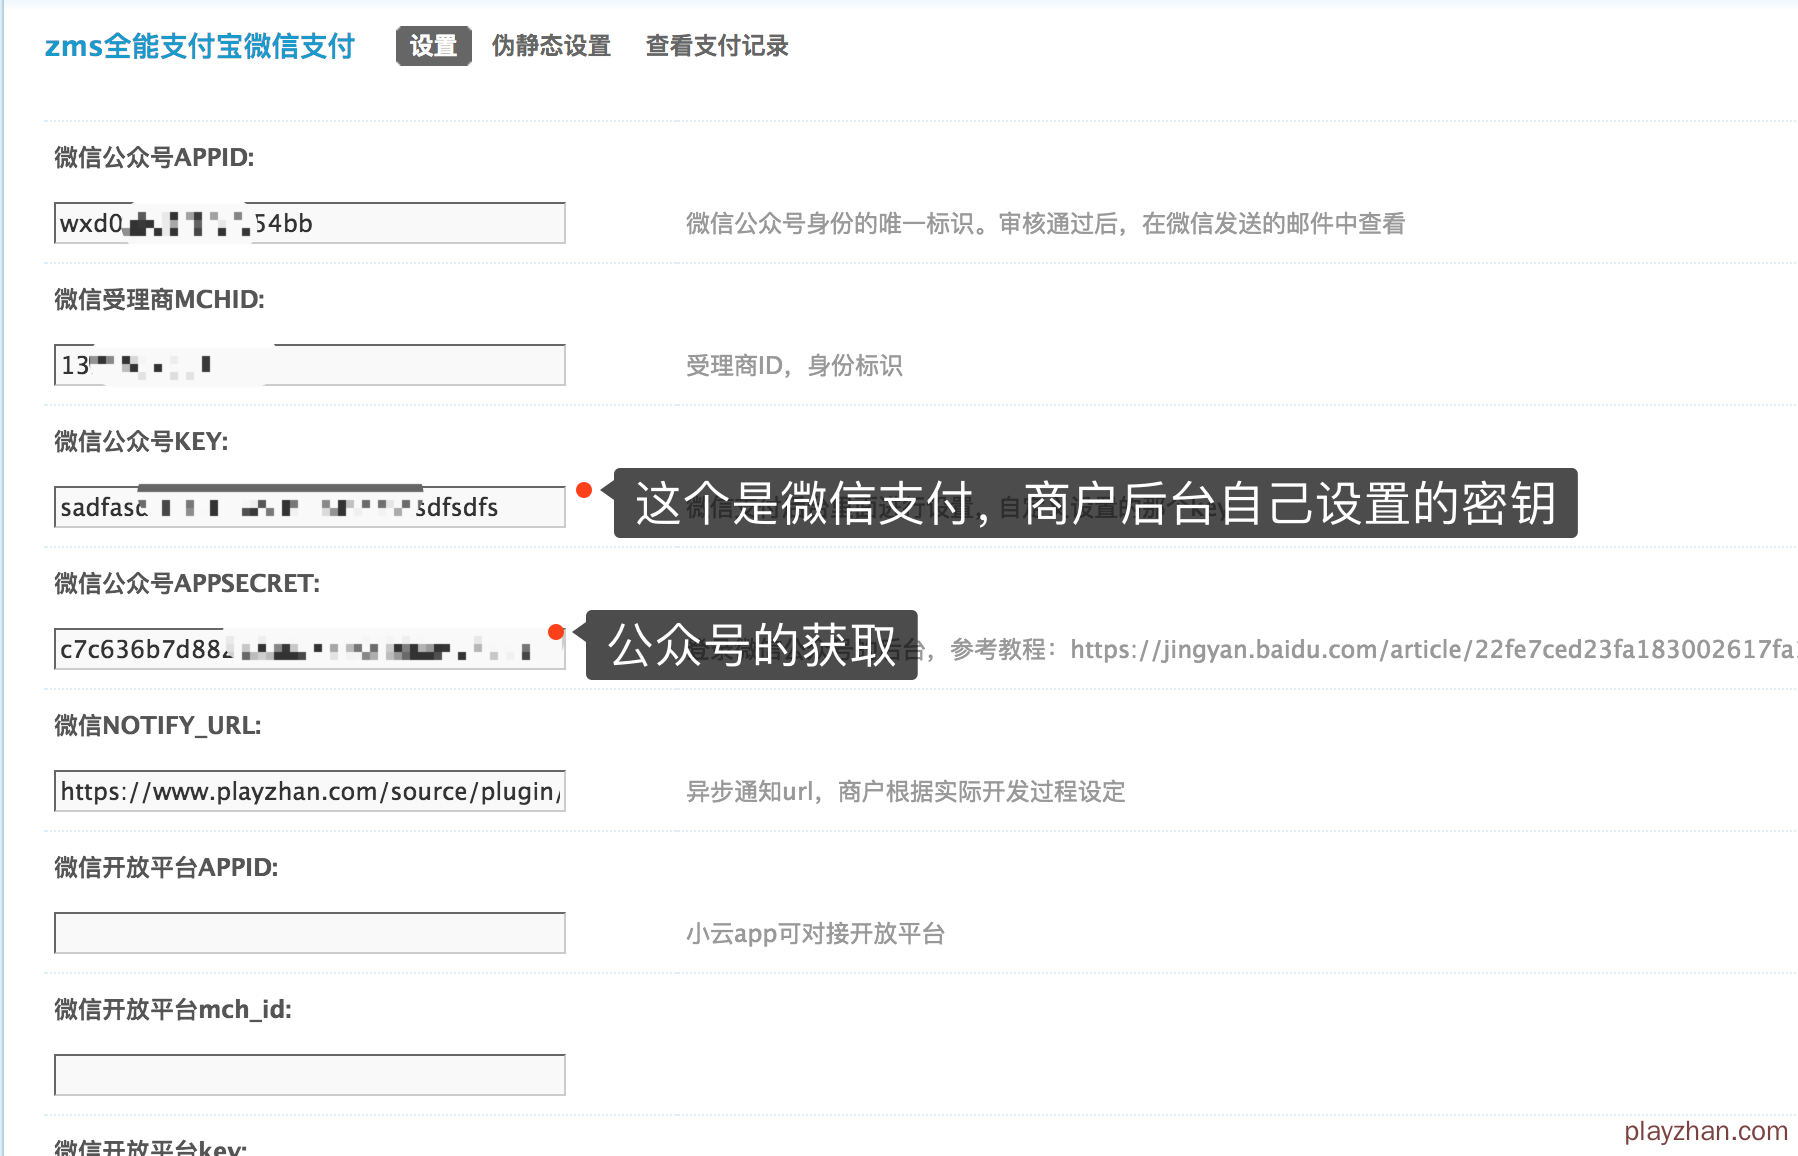Open the 设置 tab

pyautogui.click(x=433, y=46)
